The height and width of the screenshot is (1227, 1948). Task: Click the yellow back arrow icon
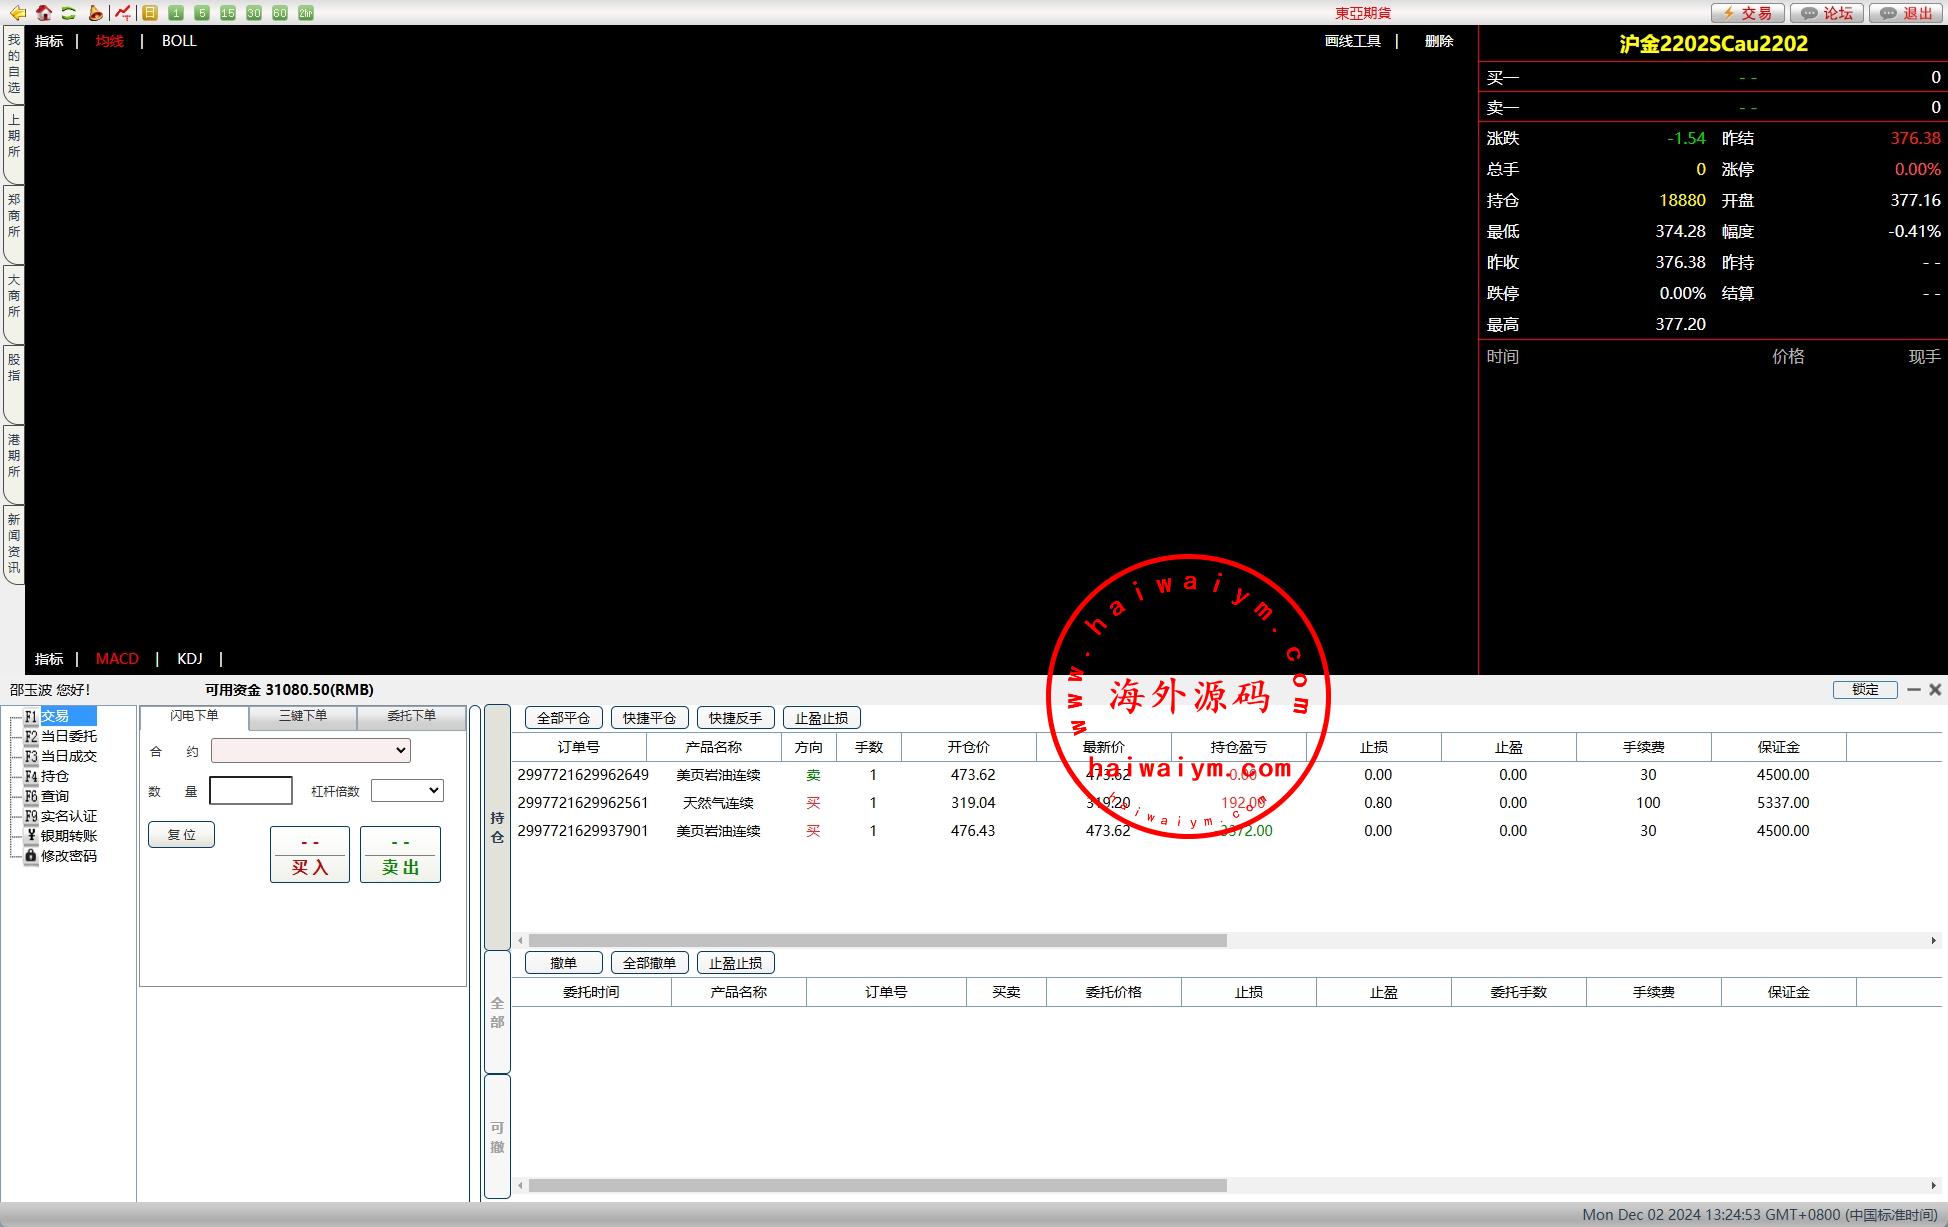[18, 13]
